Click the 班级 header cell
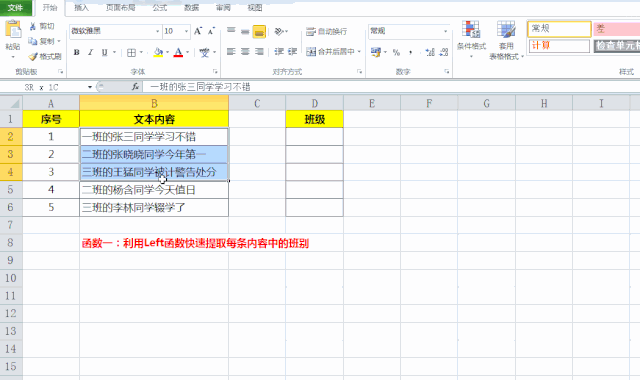Image resolution: width=640 pixels, height=380 pixels. tap(315, 119)
